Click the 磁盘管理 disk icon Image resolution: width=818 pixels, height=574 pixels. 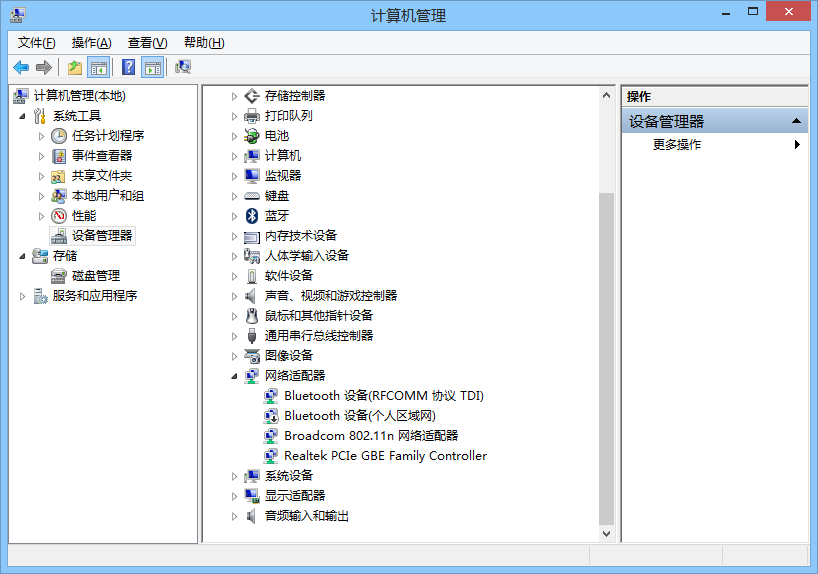click(59, 276)
